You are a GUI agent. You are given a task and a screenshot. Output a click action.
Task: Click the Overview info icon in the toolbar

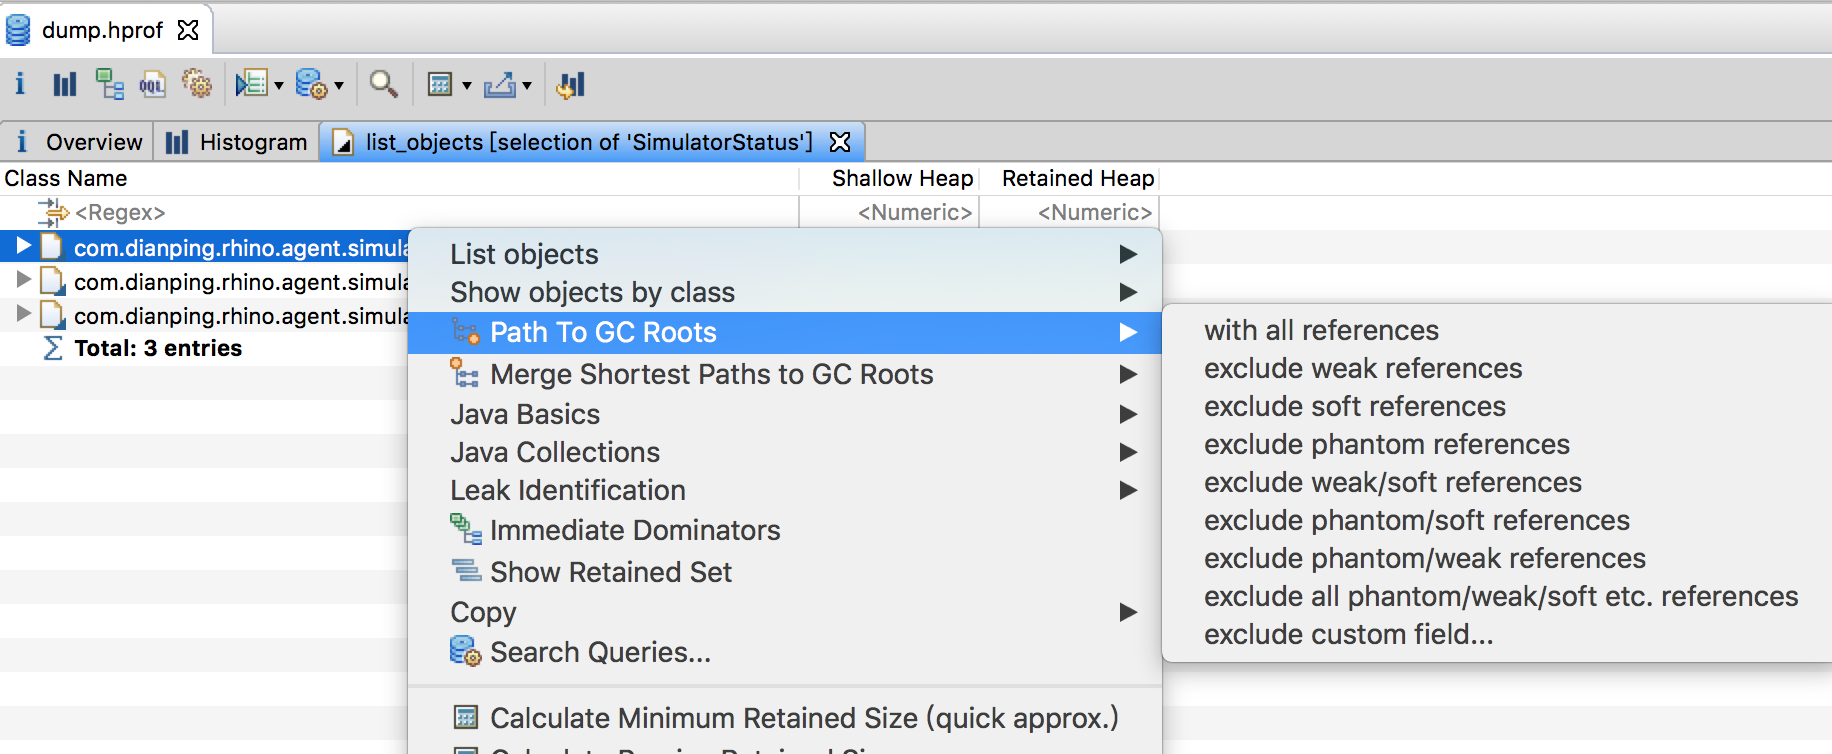[20, 84]
